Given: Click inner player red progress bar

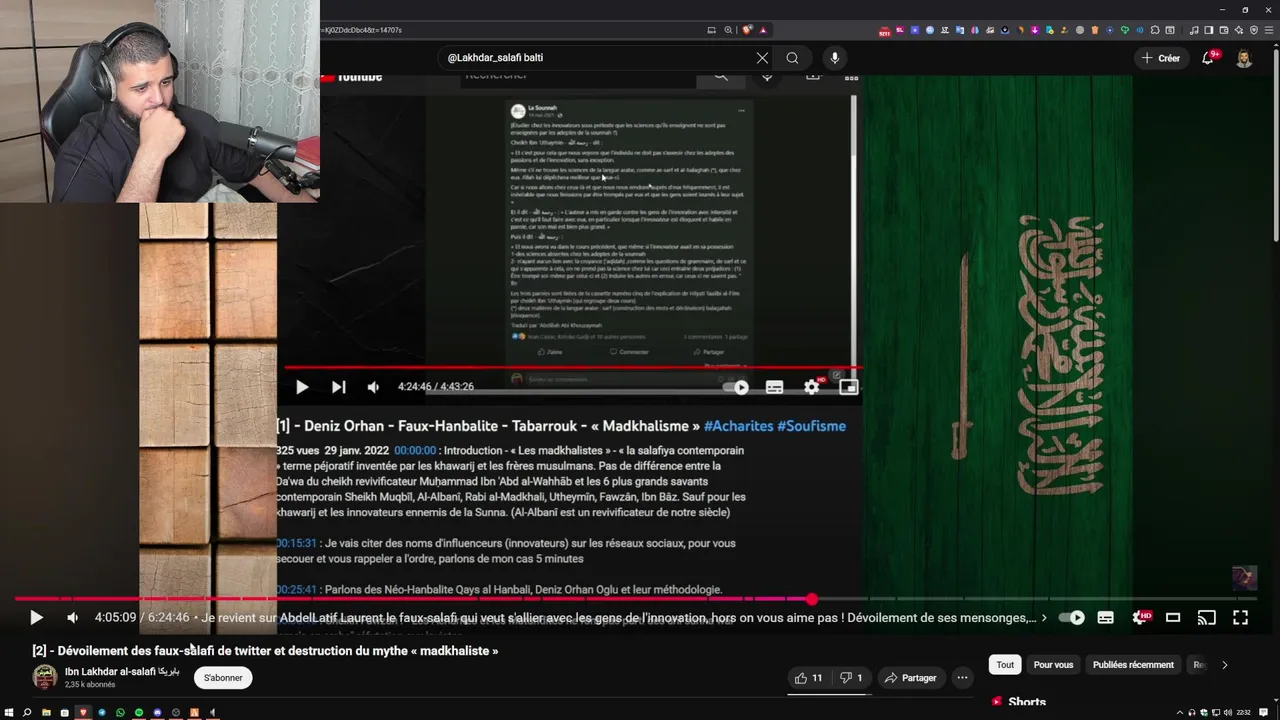Looking at the screenshot, I should point(572,368).
